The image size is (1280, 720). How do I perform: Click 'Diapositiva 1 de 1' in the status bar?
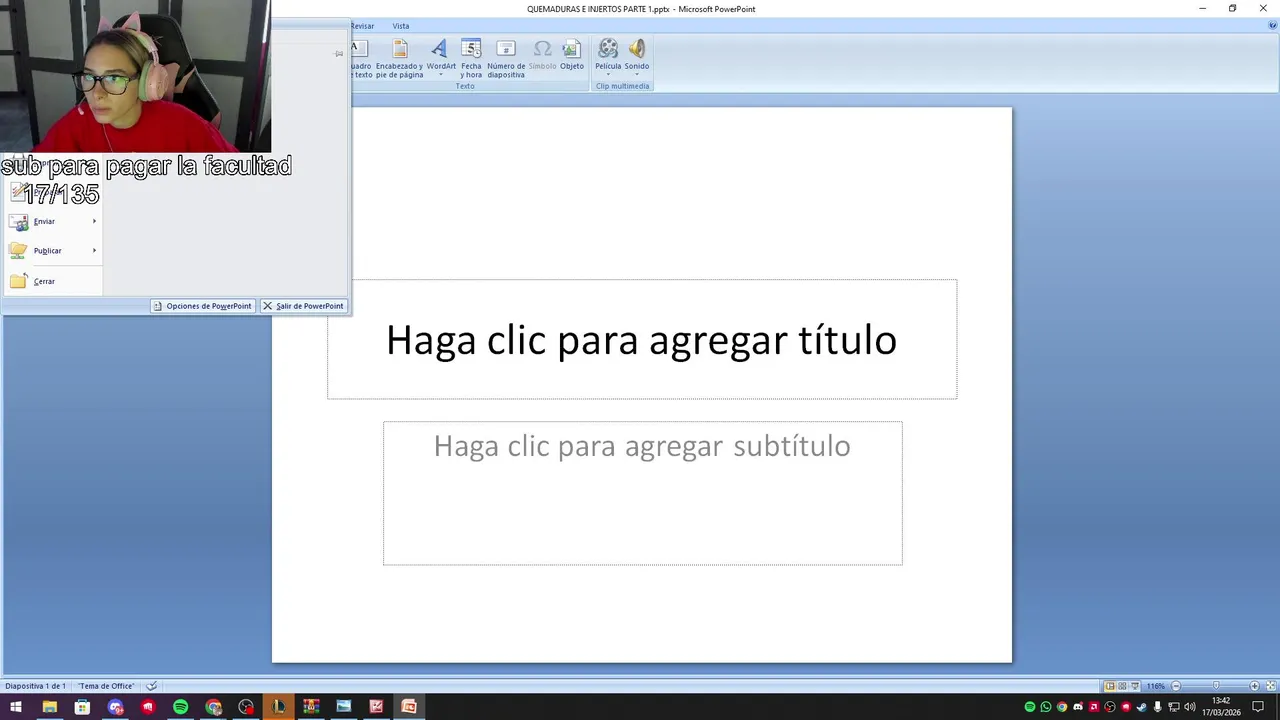pos(35,686)
